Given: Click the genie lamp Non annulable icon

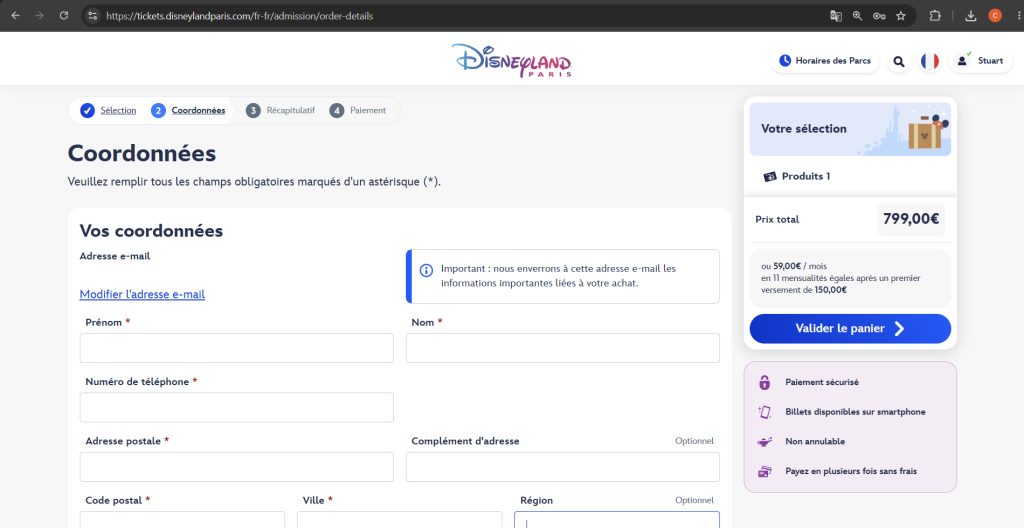Looking at the screenshot, I should click(765, 442).
